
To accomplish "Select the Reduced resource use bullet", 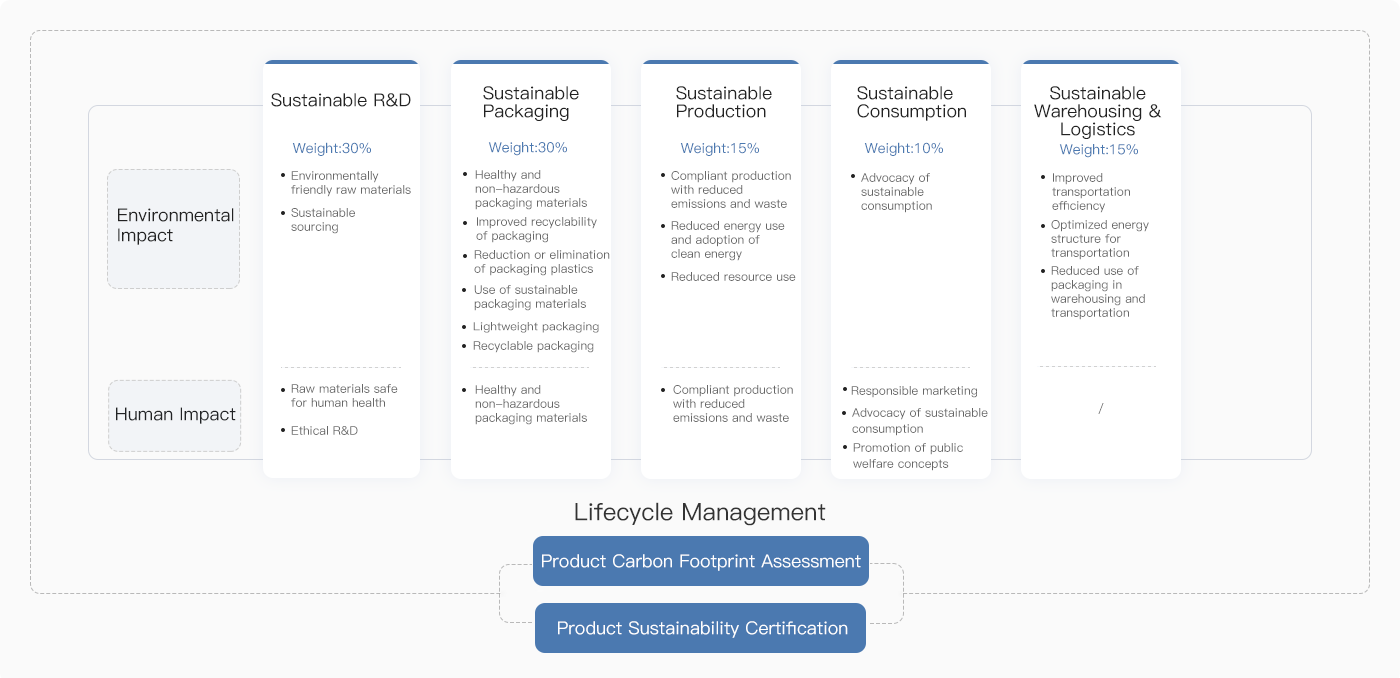I will 732,277.
